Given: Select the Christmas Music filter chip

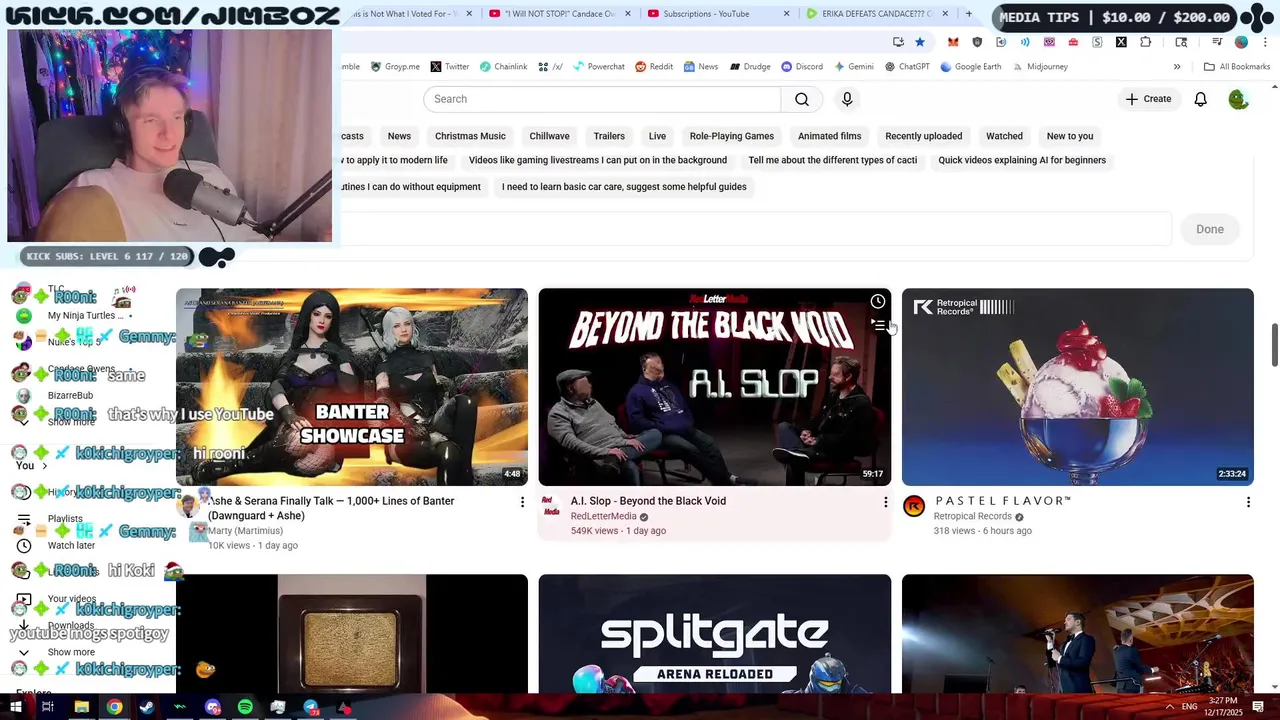Looking at the screenshot, I should pyautogui.click(x=470, y=136).
